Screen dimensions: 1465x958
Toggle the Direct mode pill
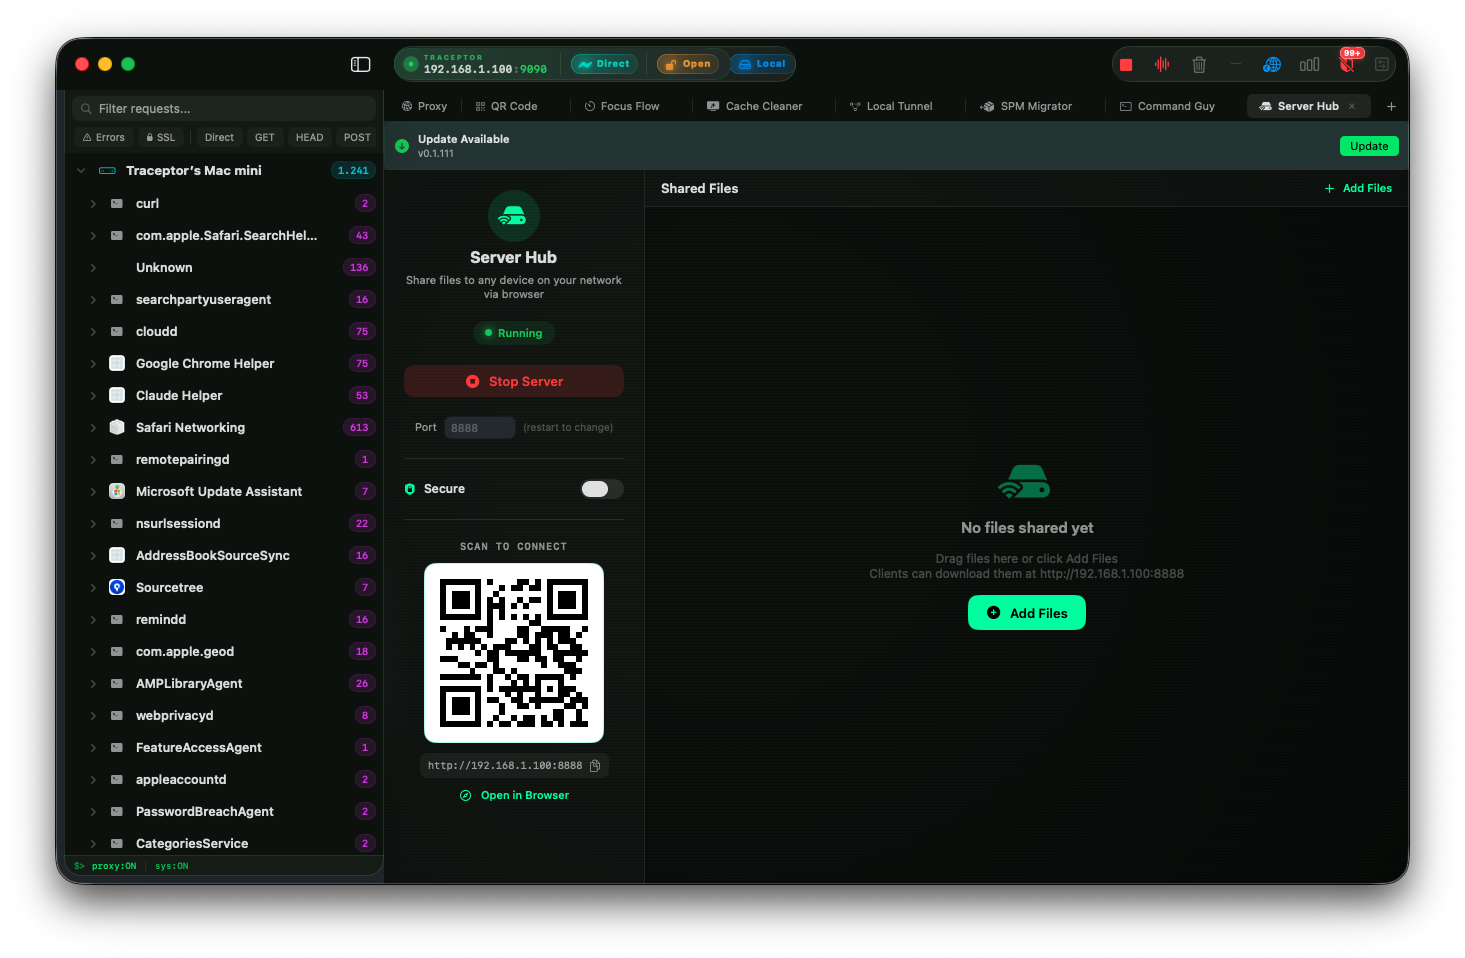(x=604, y=64)
